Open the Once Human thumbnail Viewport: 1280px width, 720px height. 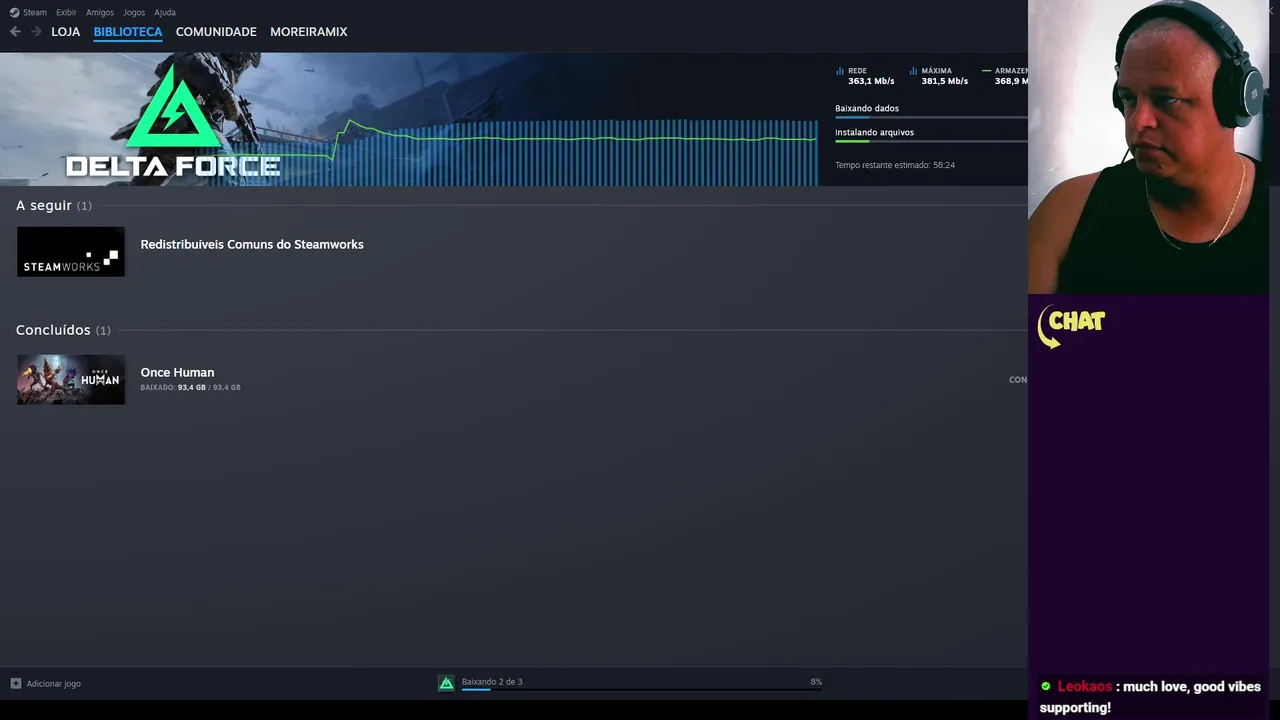[x=71, y=380]
